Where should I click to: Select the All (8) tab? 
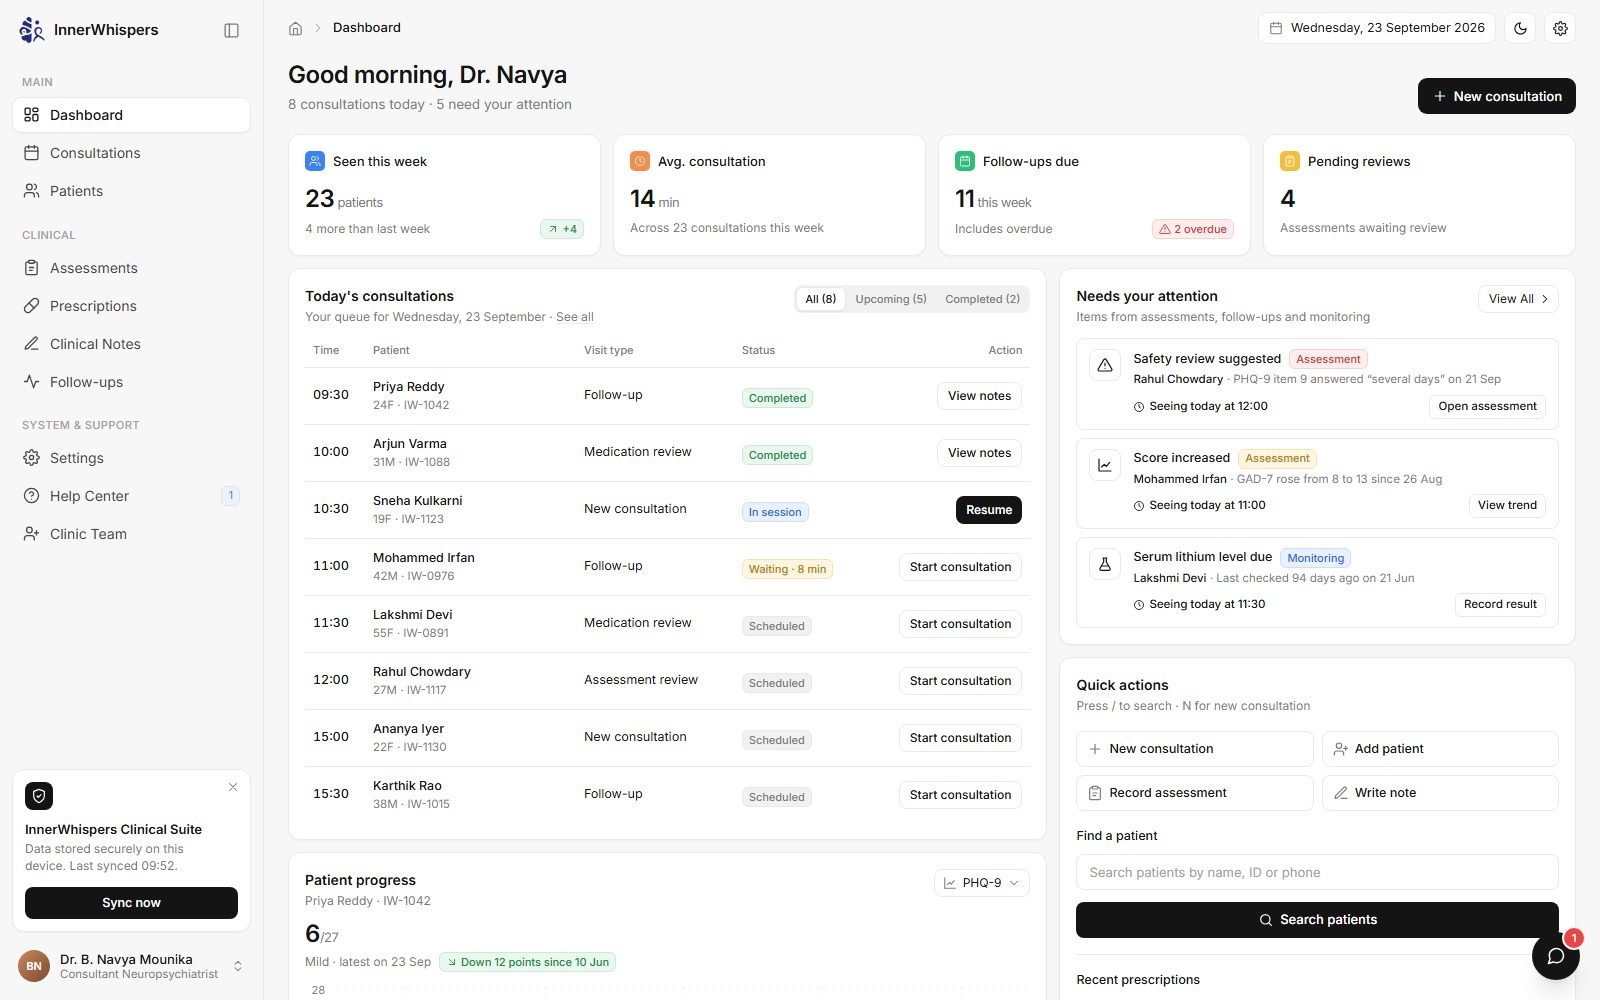click(821, 299)
